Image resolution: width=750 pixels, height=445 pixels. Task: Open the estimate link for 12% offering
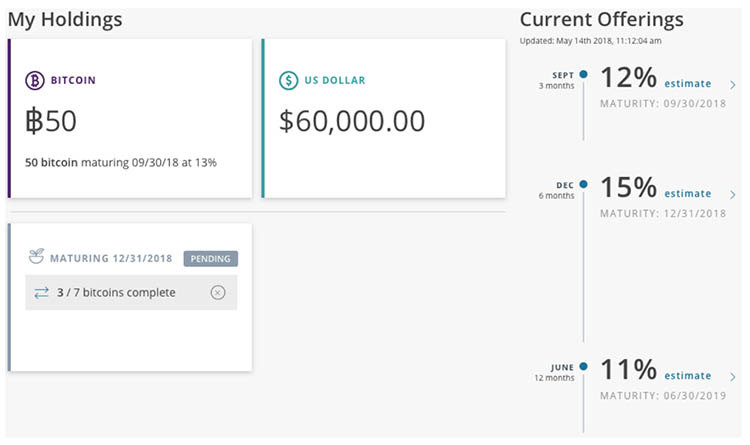tap(688, 84)
